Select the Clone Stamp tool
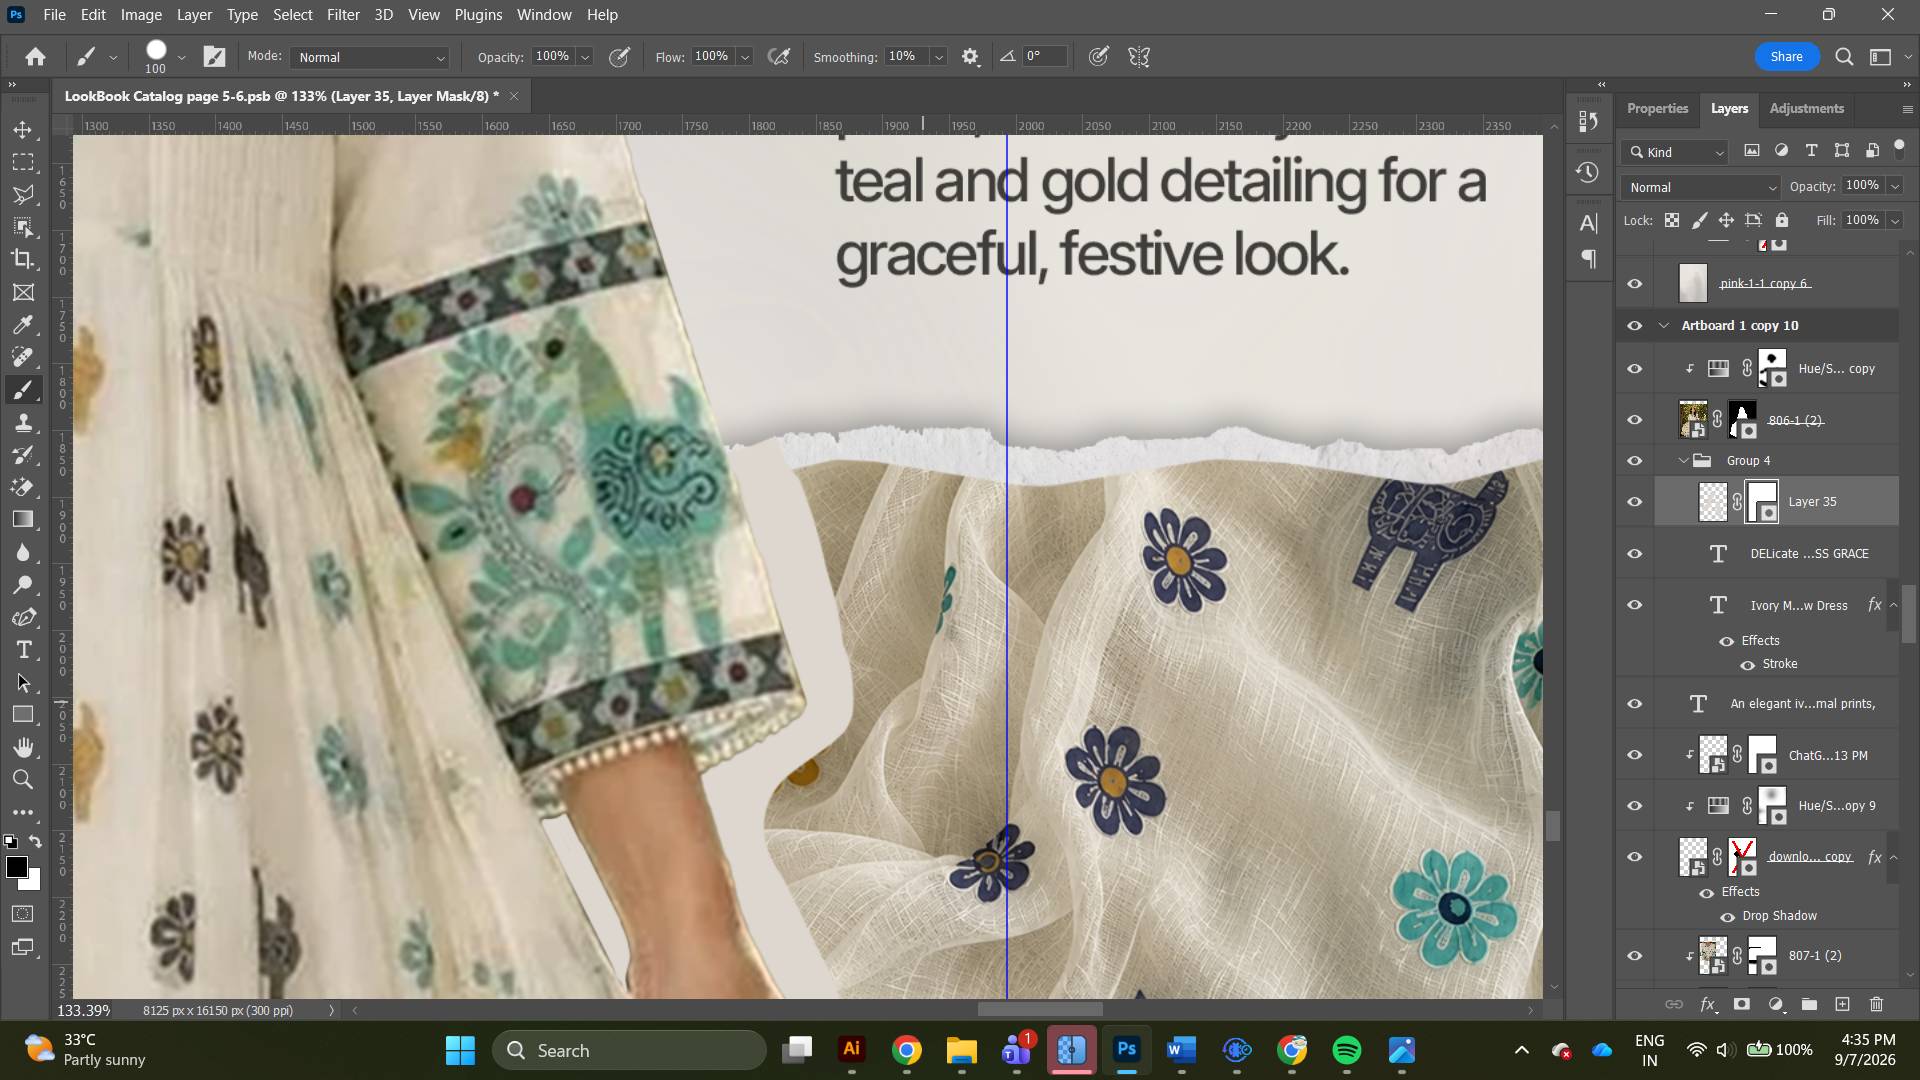 [23, 423]
